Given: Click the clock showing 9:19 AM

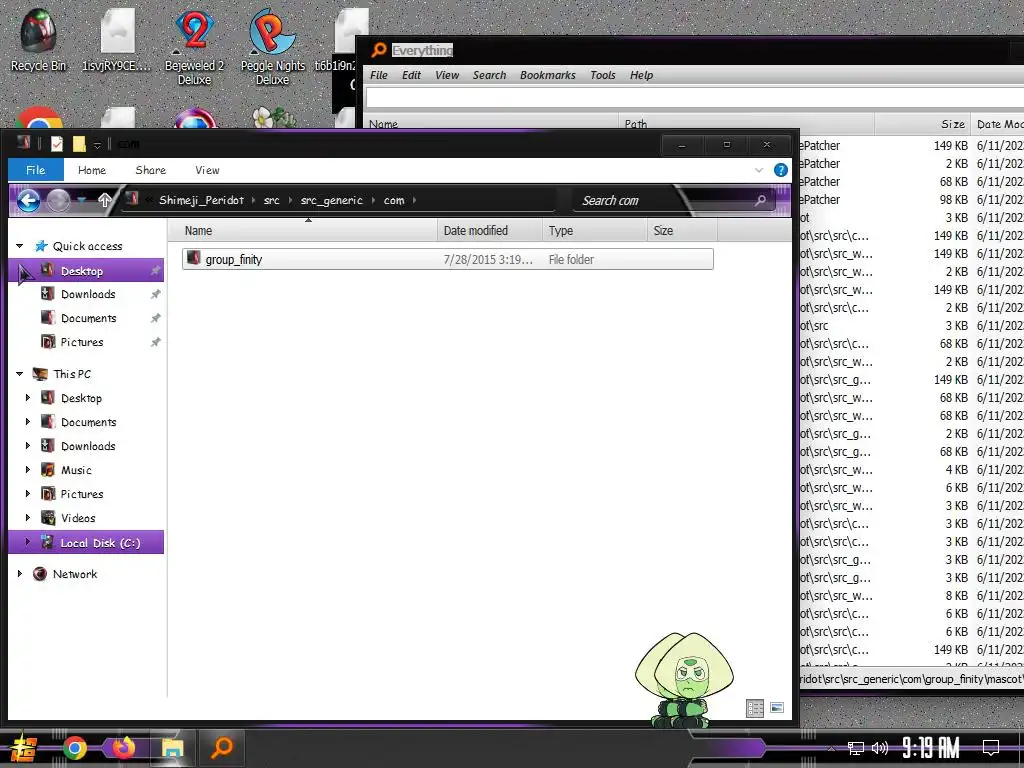Looking at the screenshot, I should (931, 748).
